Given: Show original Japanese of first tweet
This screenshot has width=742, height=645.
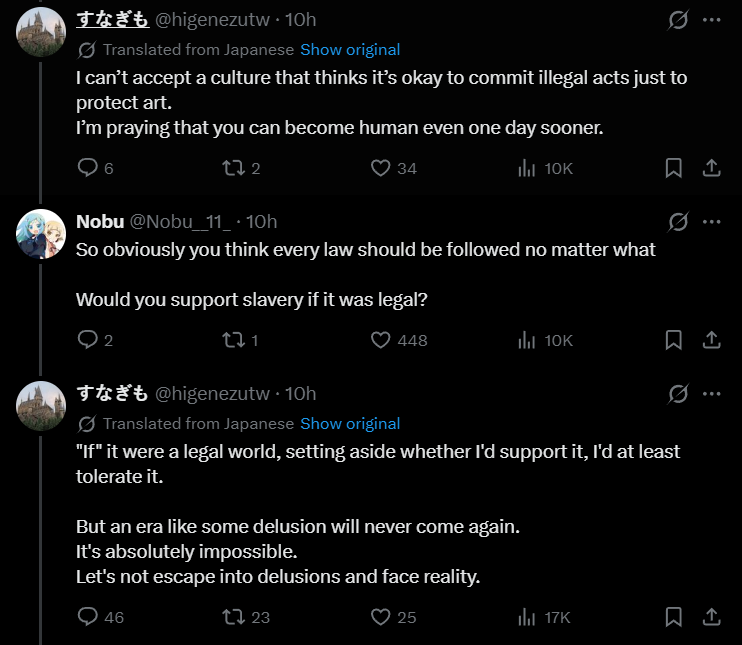Looking at the screenshot, I should 350,50.
